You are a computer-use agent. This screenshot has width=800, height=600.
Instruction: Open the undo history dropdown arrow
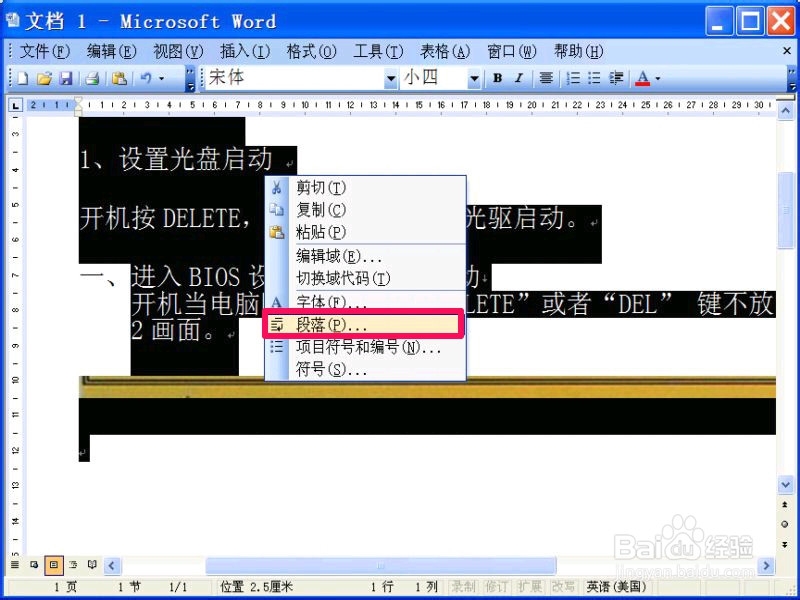[161, 79]
